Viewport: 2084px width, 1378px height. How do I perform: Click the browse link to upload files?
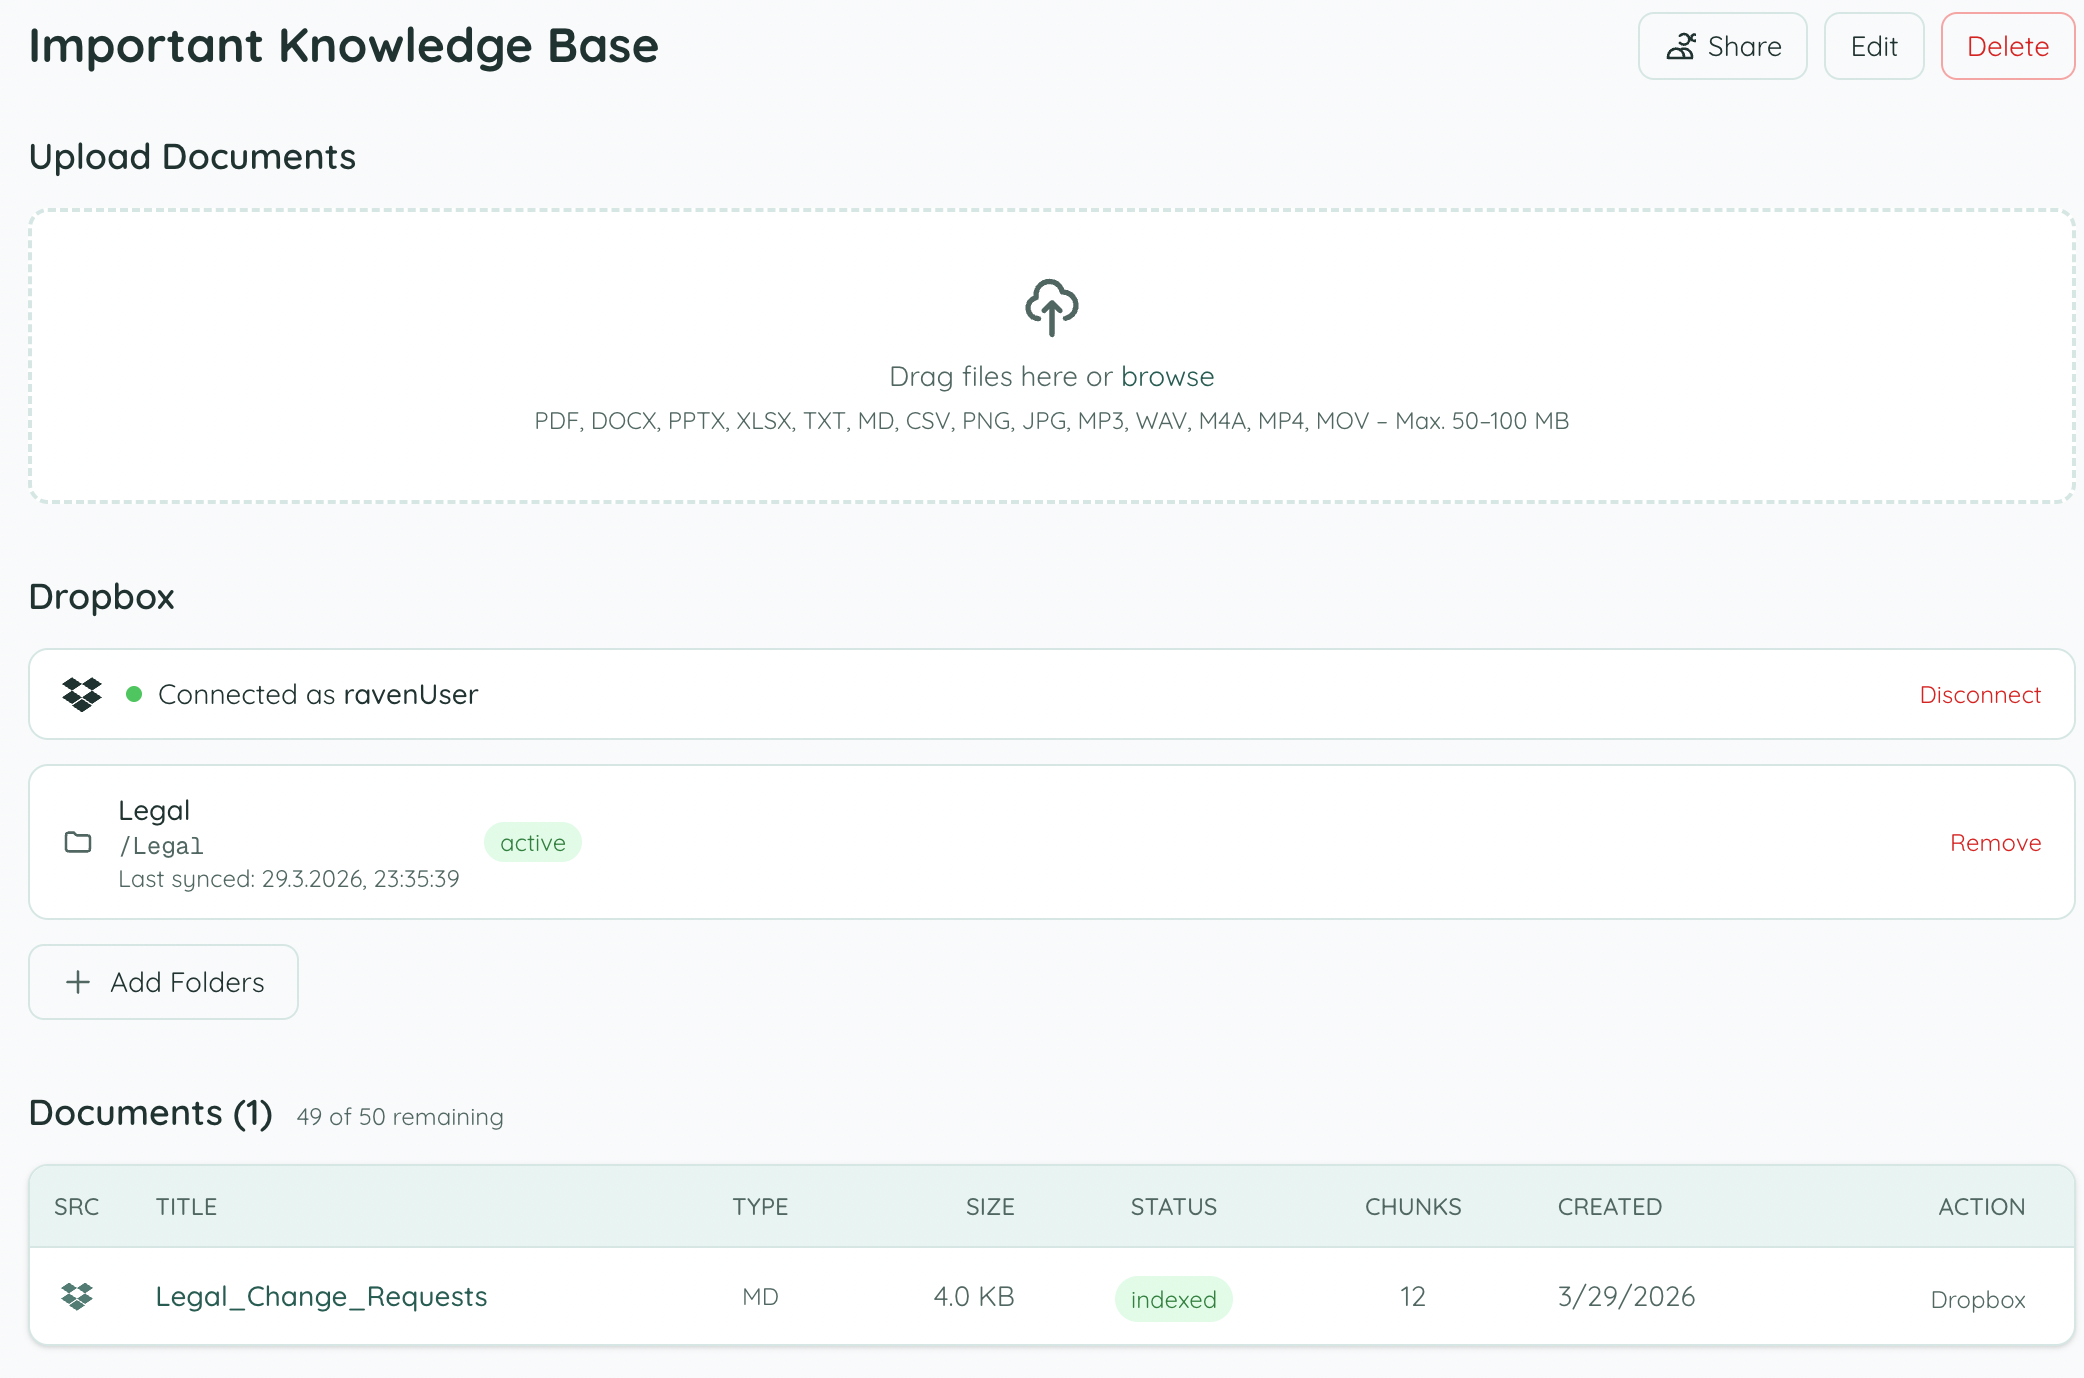tap(1167, 376)
